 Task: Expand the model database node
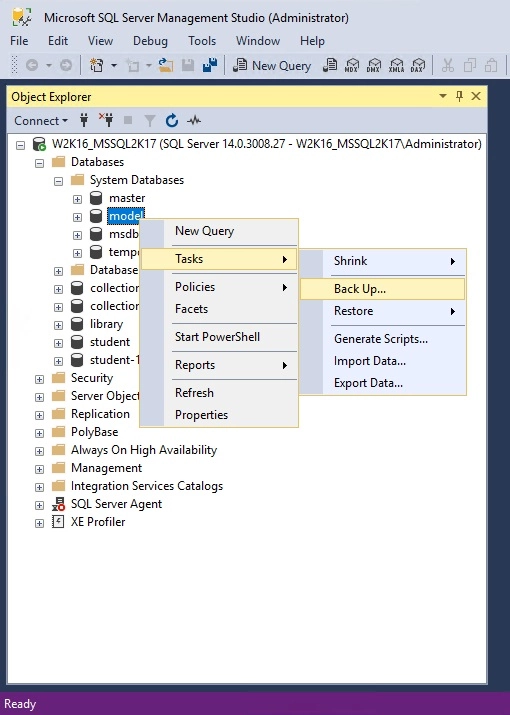point(78,217)
